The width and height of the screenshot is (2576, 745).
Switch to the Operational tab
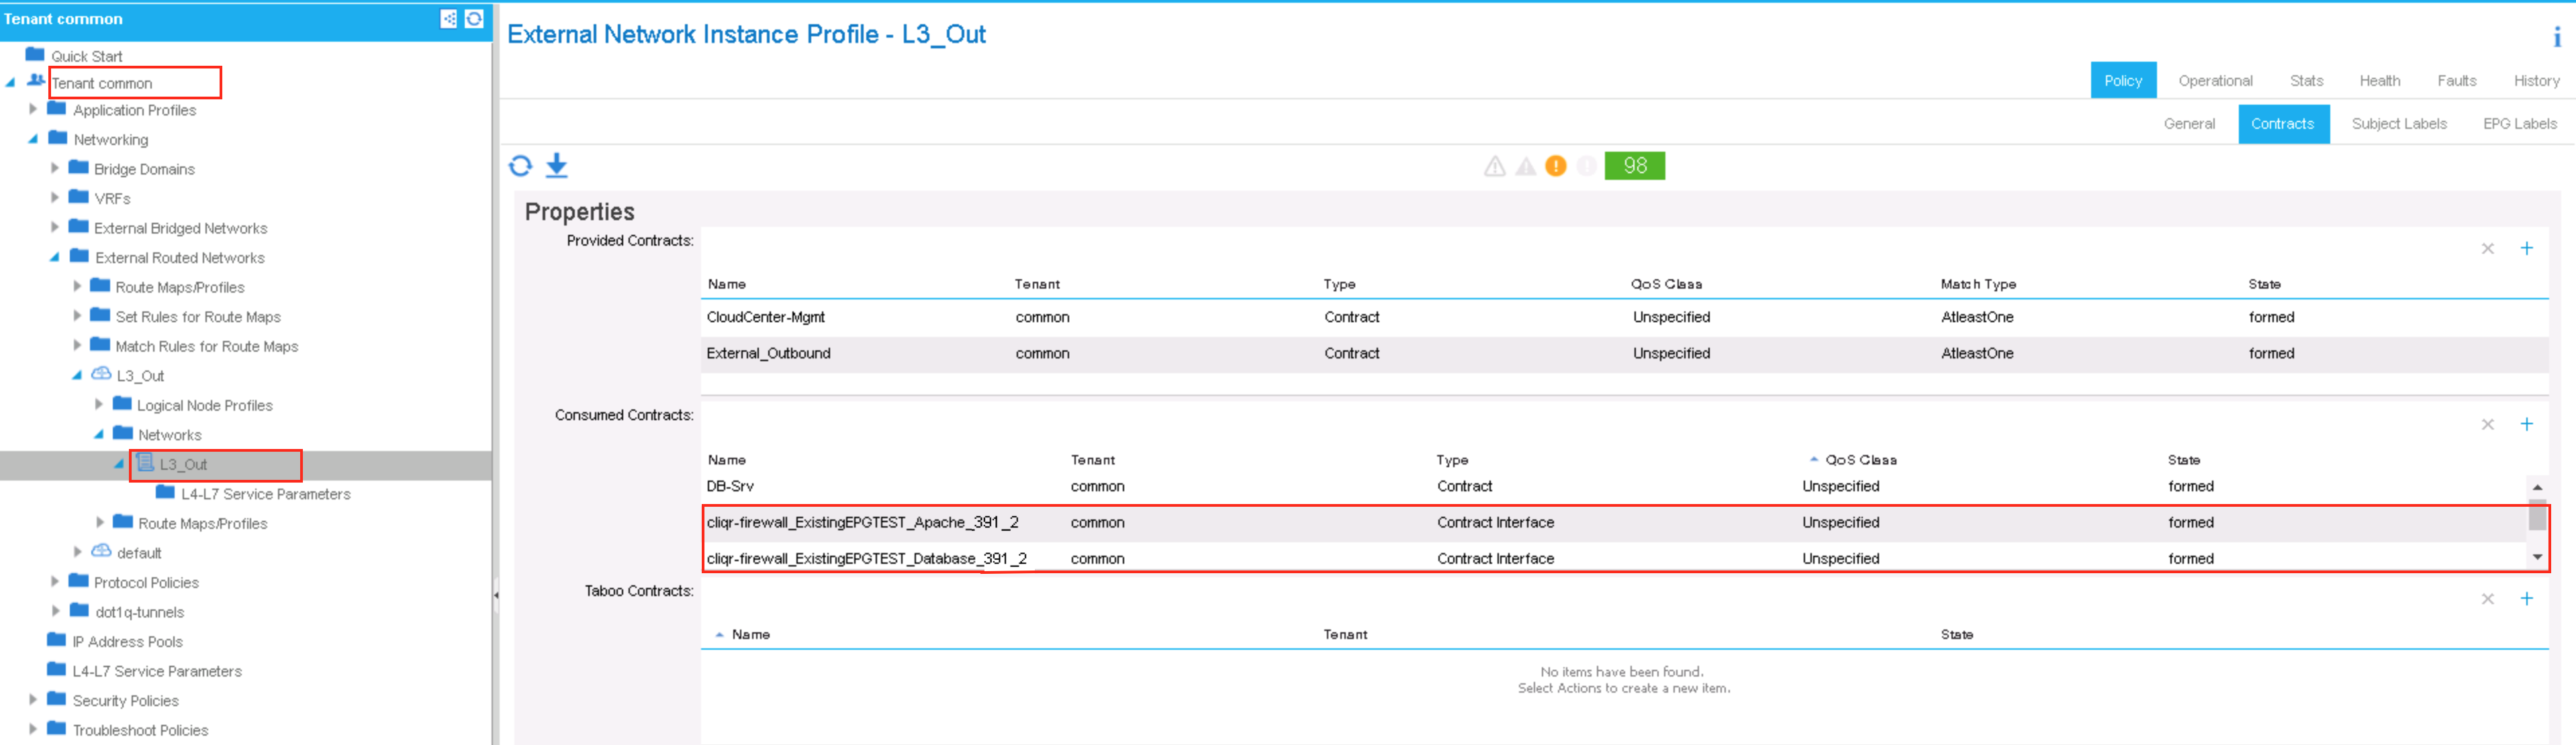coord(2215,80)
